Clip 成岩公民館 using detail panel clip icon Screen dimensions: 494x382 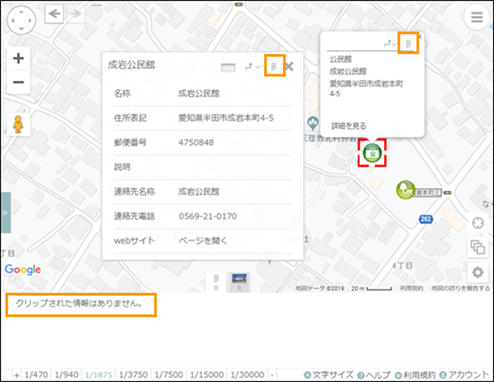click(x=274, y=66)
